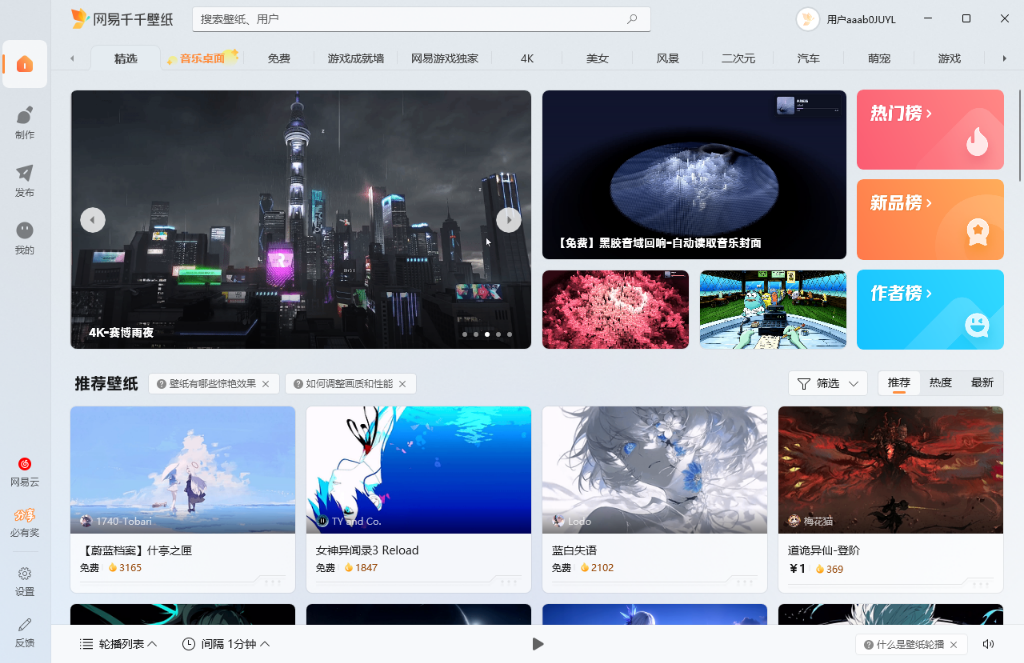1024x663 pixels.
Task: Open the 作者榜 ranking
Action: (x=930, y=310)
